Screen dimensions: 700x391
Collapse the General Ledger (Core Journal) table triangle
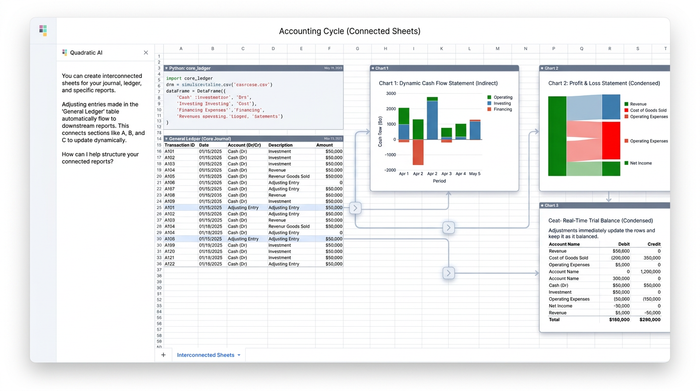[x=167, y=139]
